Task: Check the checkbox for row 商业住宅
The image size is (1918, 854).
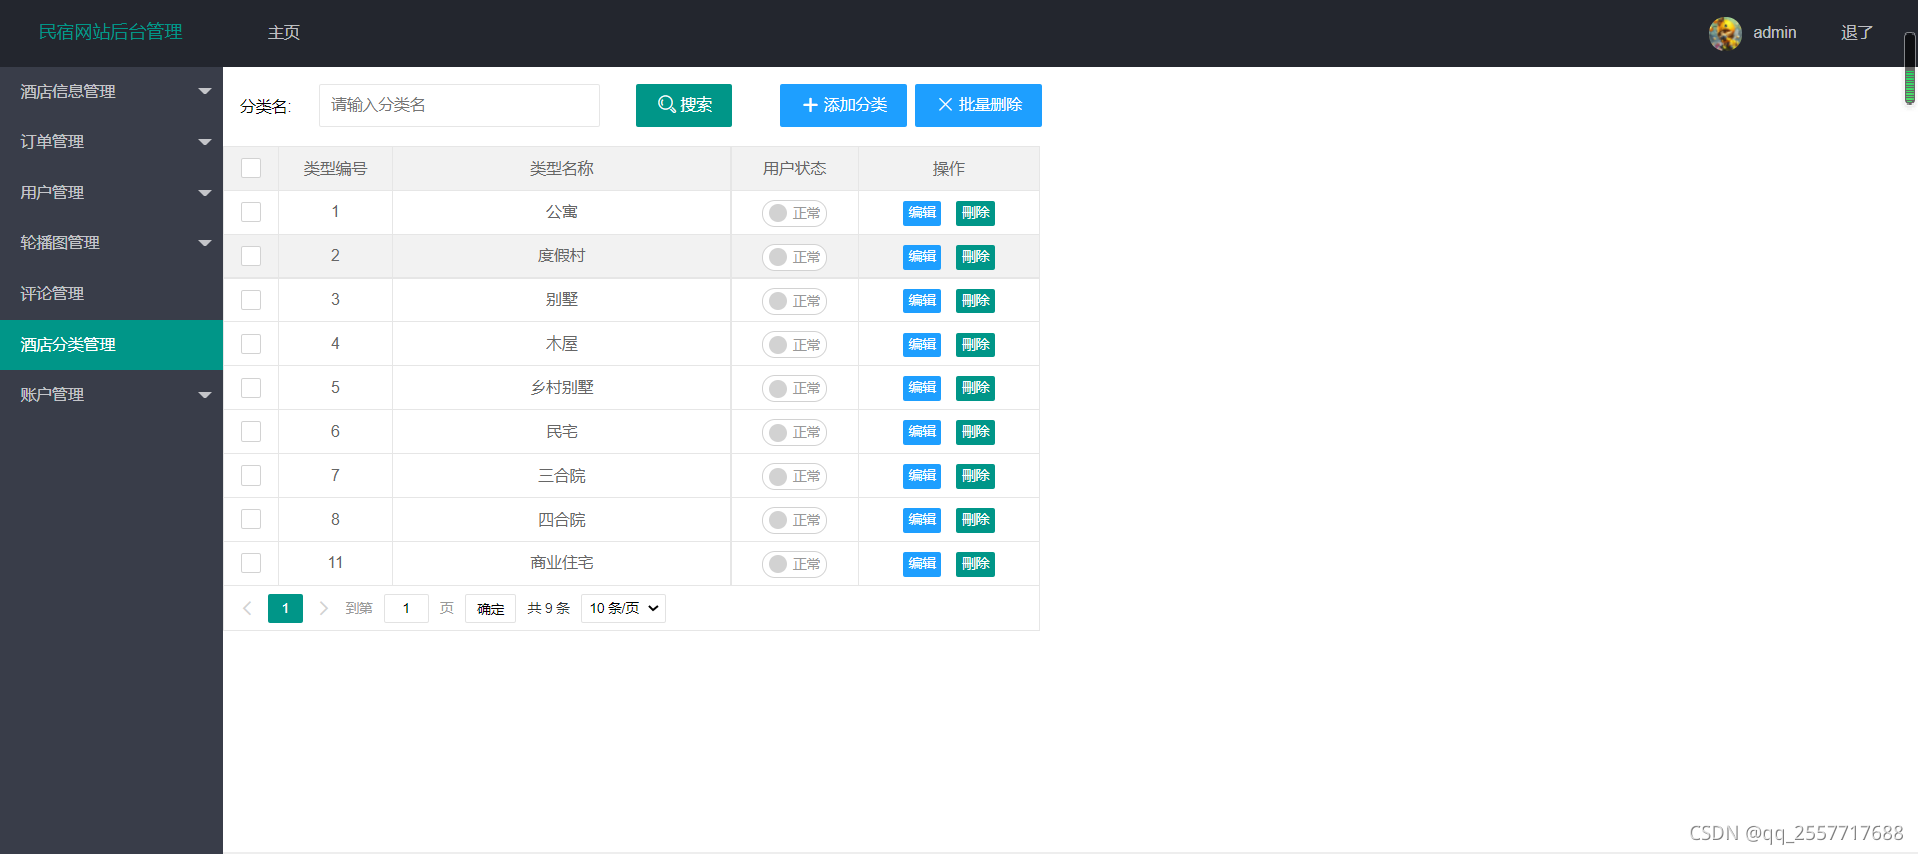Action: point(251,563)
